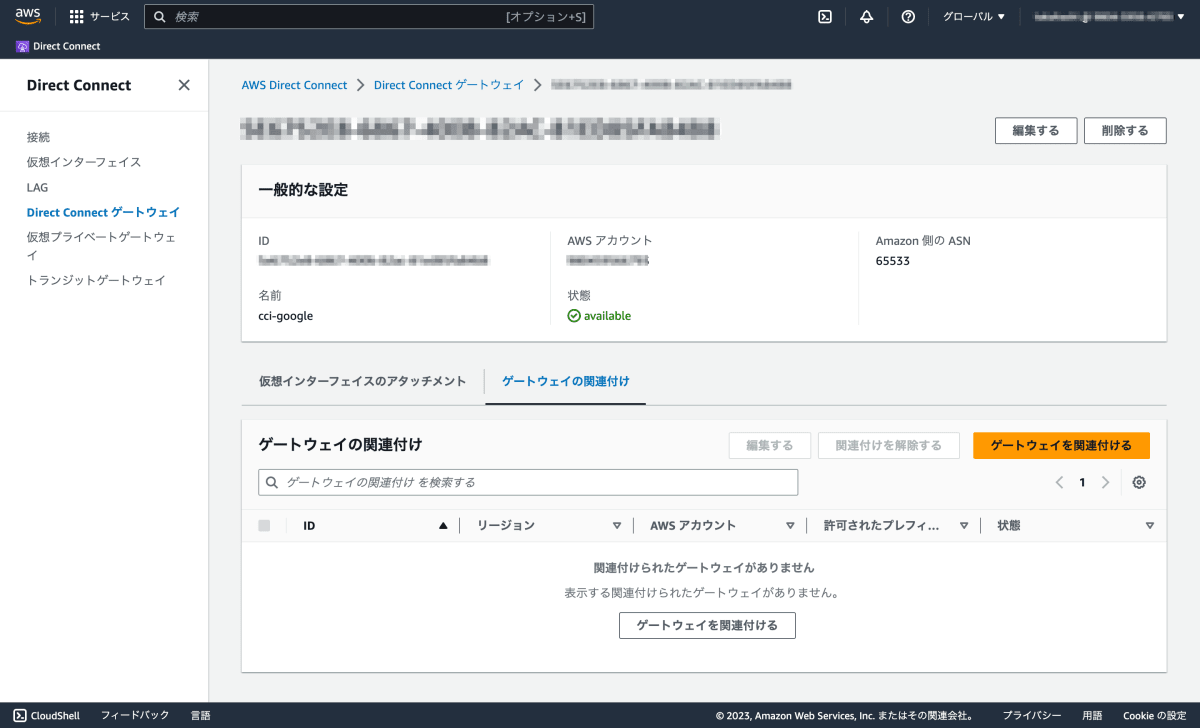Go to previous page arrow
This screenshot has width=1200, height=728.
pyautogui.click(x=1059, y=482)
